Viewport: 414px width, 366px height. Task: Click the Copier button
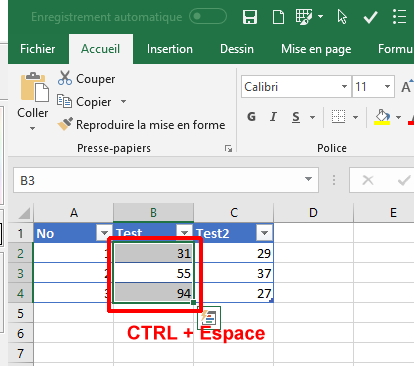(x=84, y=102)
